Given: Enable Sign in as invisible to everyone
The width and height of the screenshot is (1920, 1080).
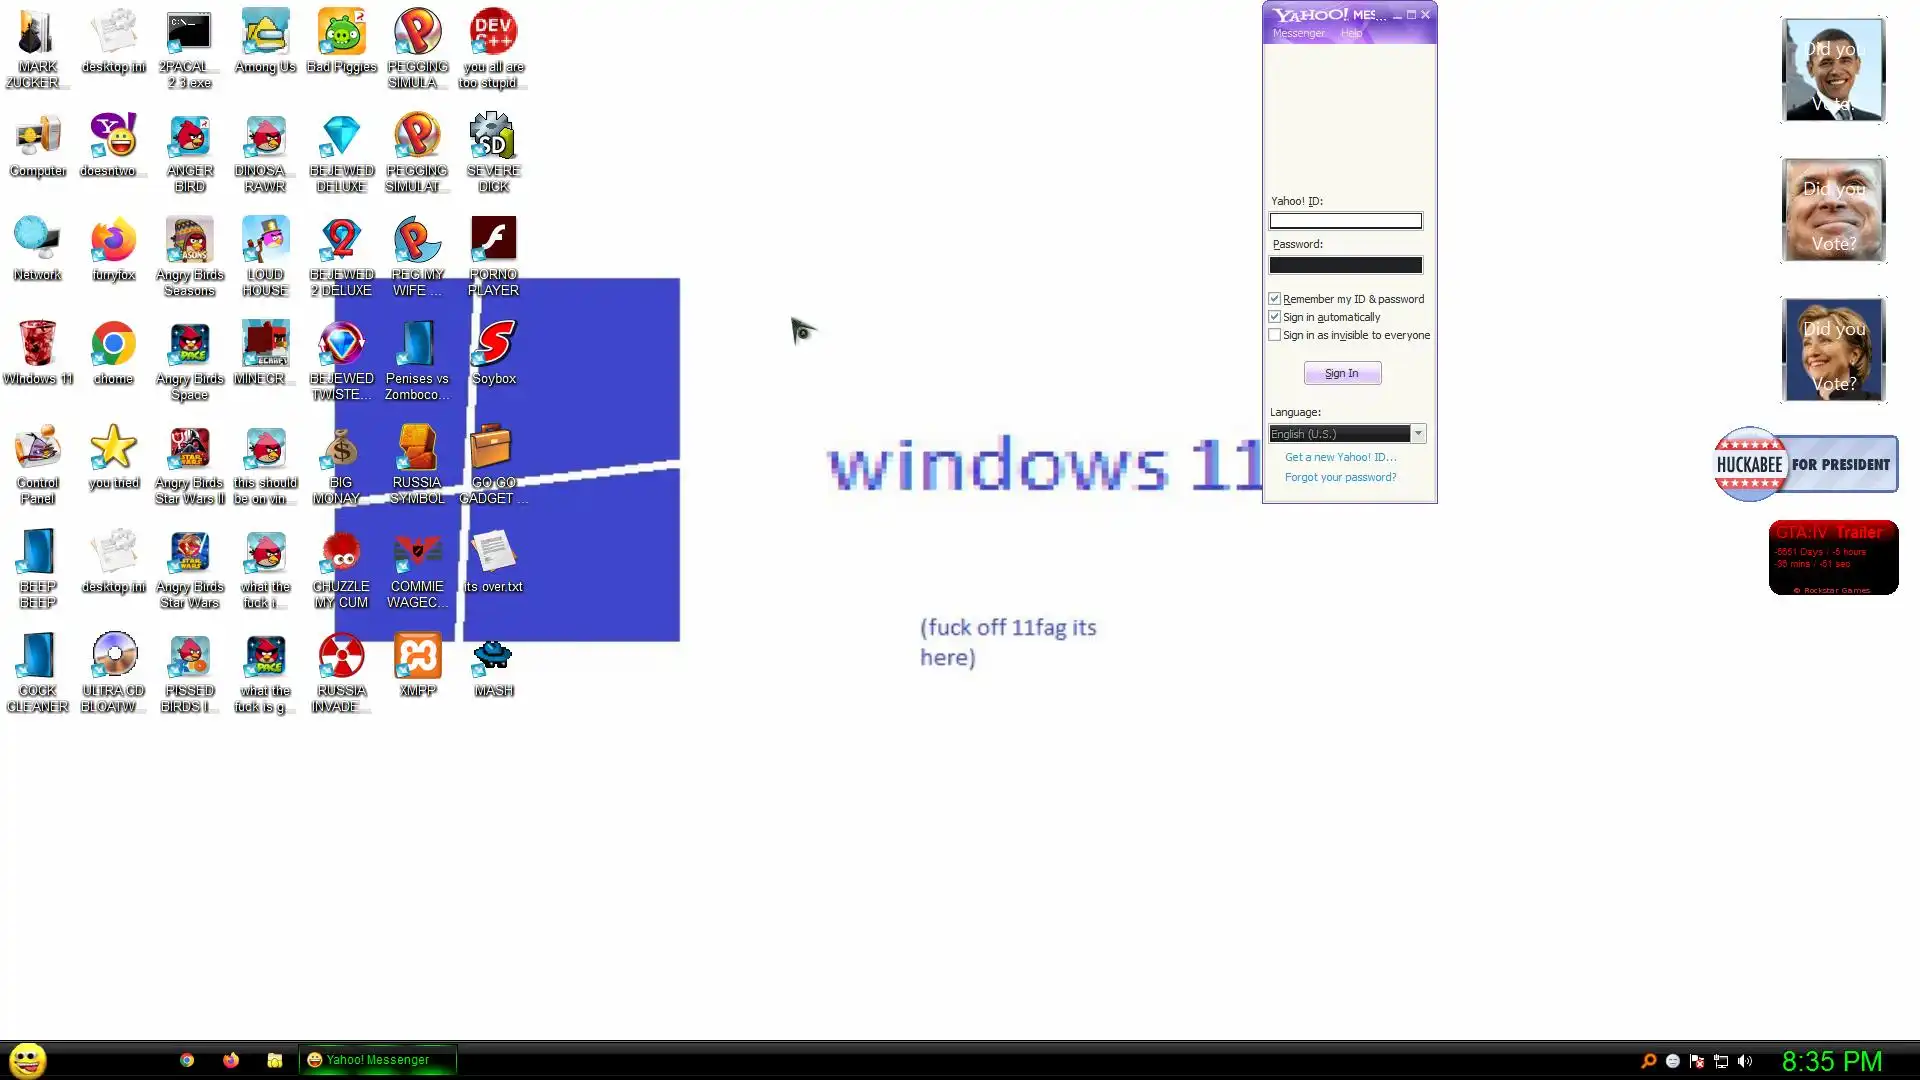Looking at the screenshot, I should coord(1275,335).
